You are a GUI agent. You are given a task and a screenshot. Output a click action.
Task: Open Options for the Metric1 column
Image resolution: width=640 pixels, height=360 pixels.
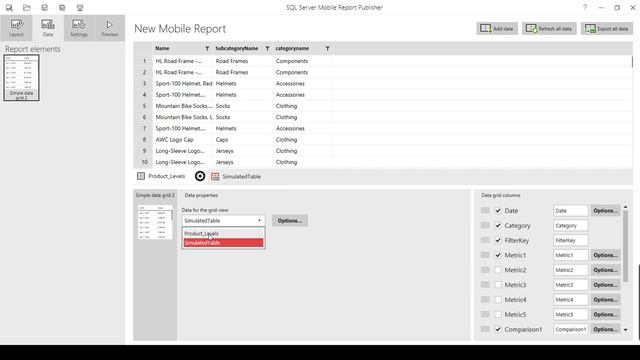click(x=606, y=255)
